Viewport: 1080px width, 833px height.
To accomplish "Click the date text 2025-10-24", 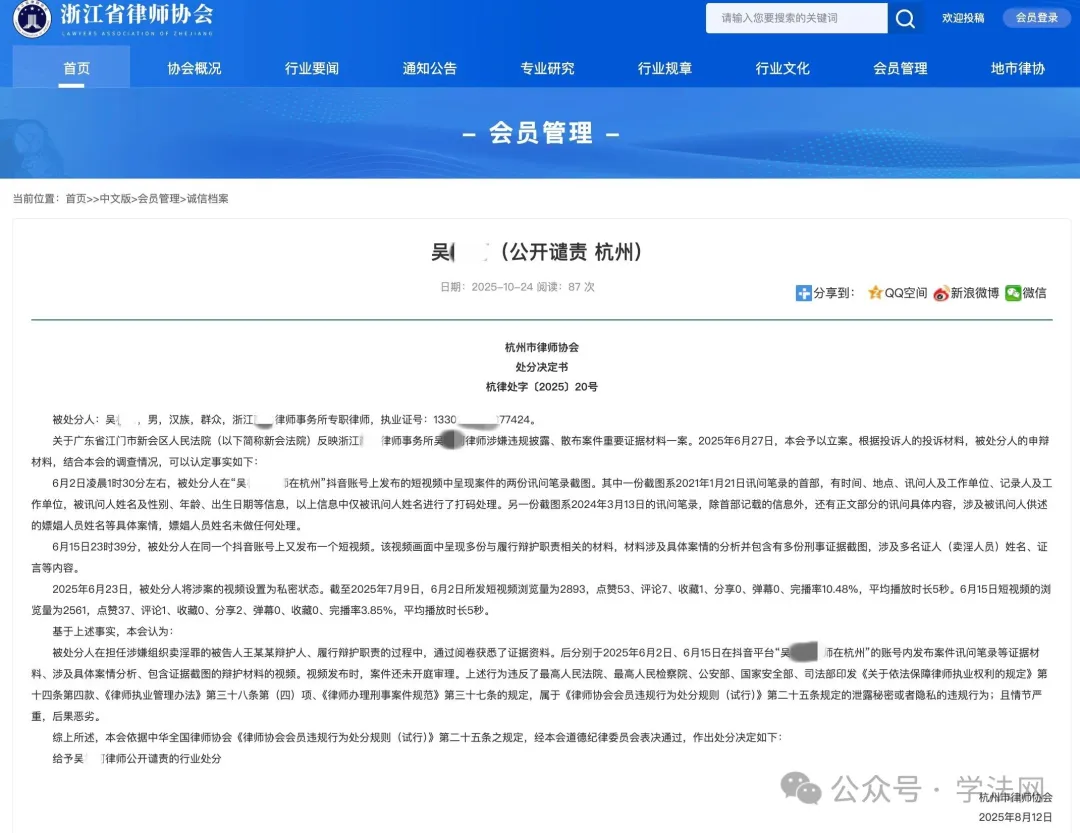I will click(x=502, y=287).
